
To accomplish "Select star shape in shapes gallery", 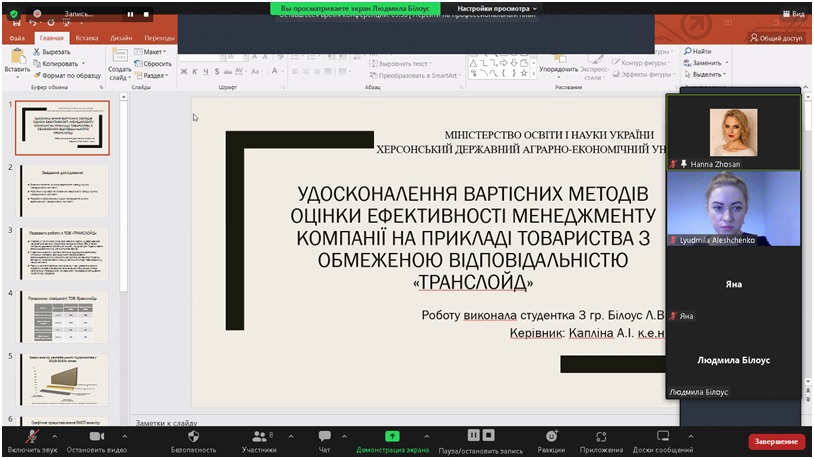I will click(524, 73).
